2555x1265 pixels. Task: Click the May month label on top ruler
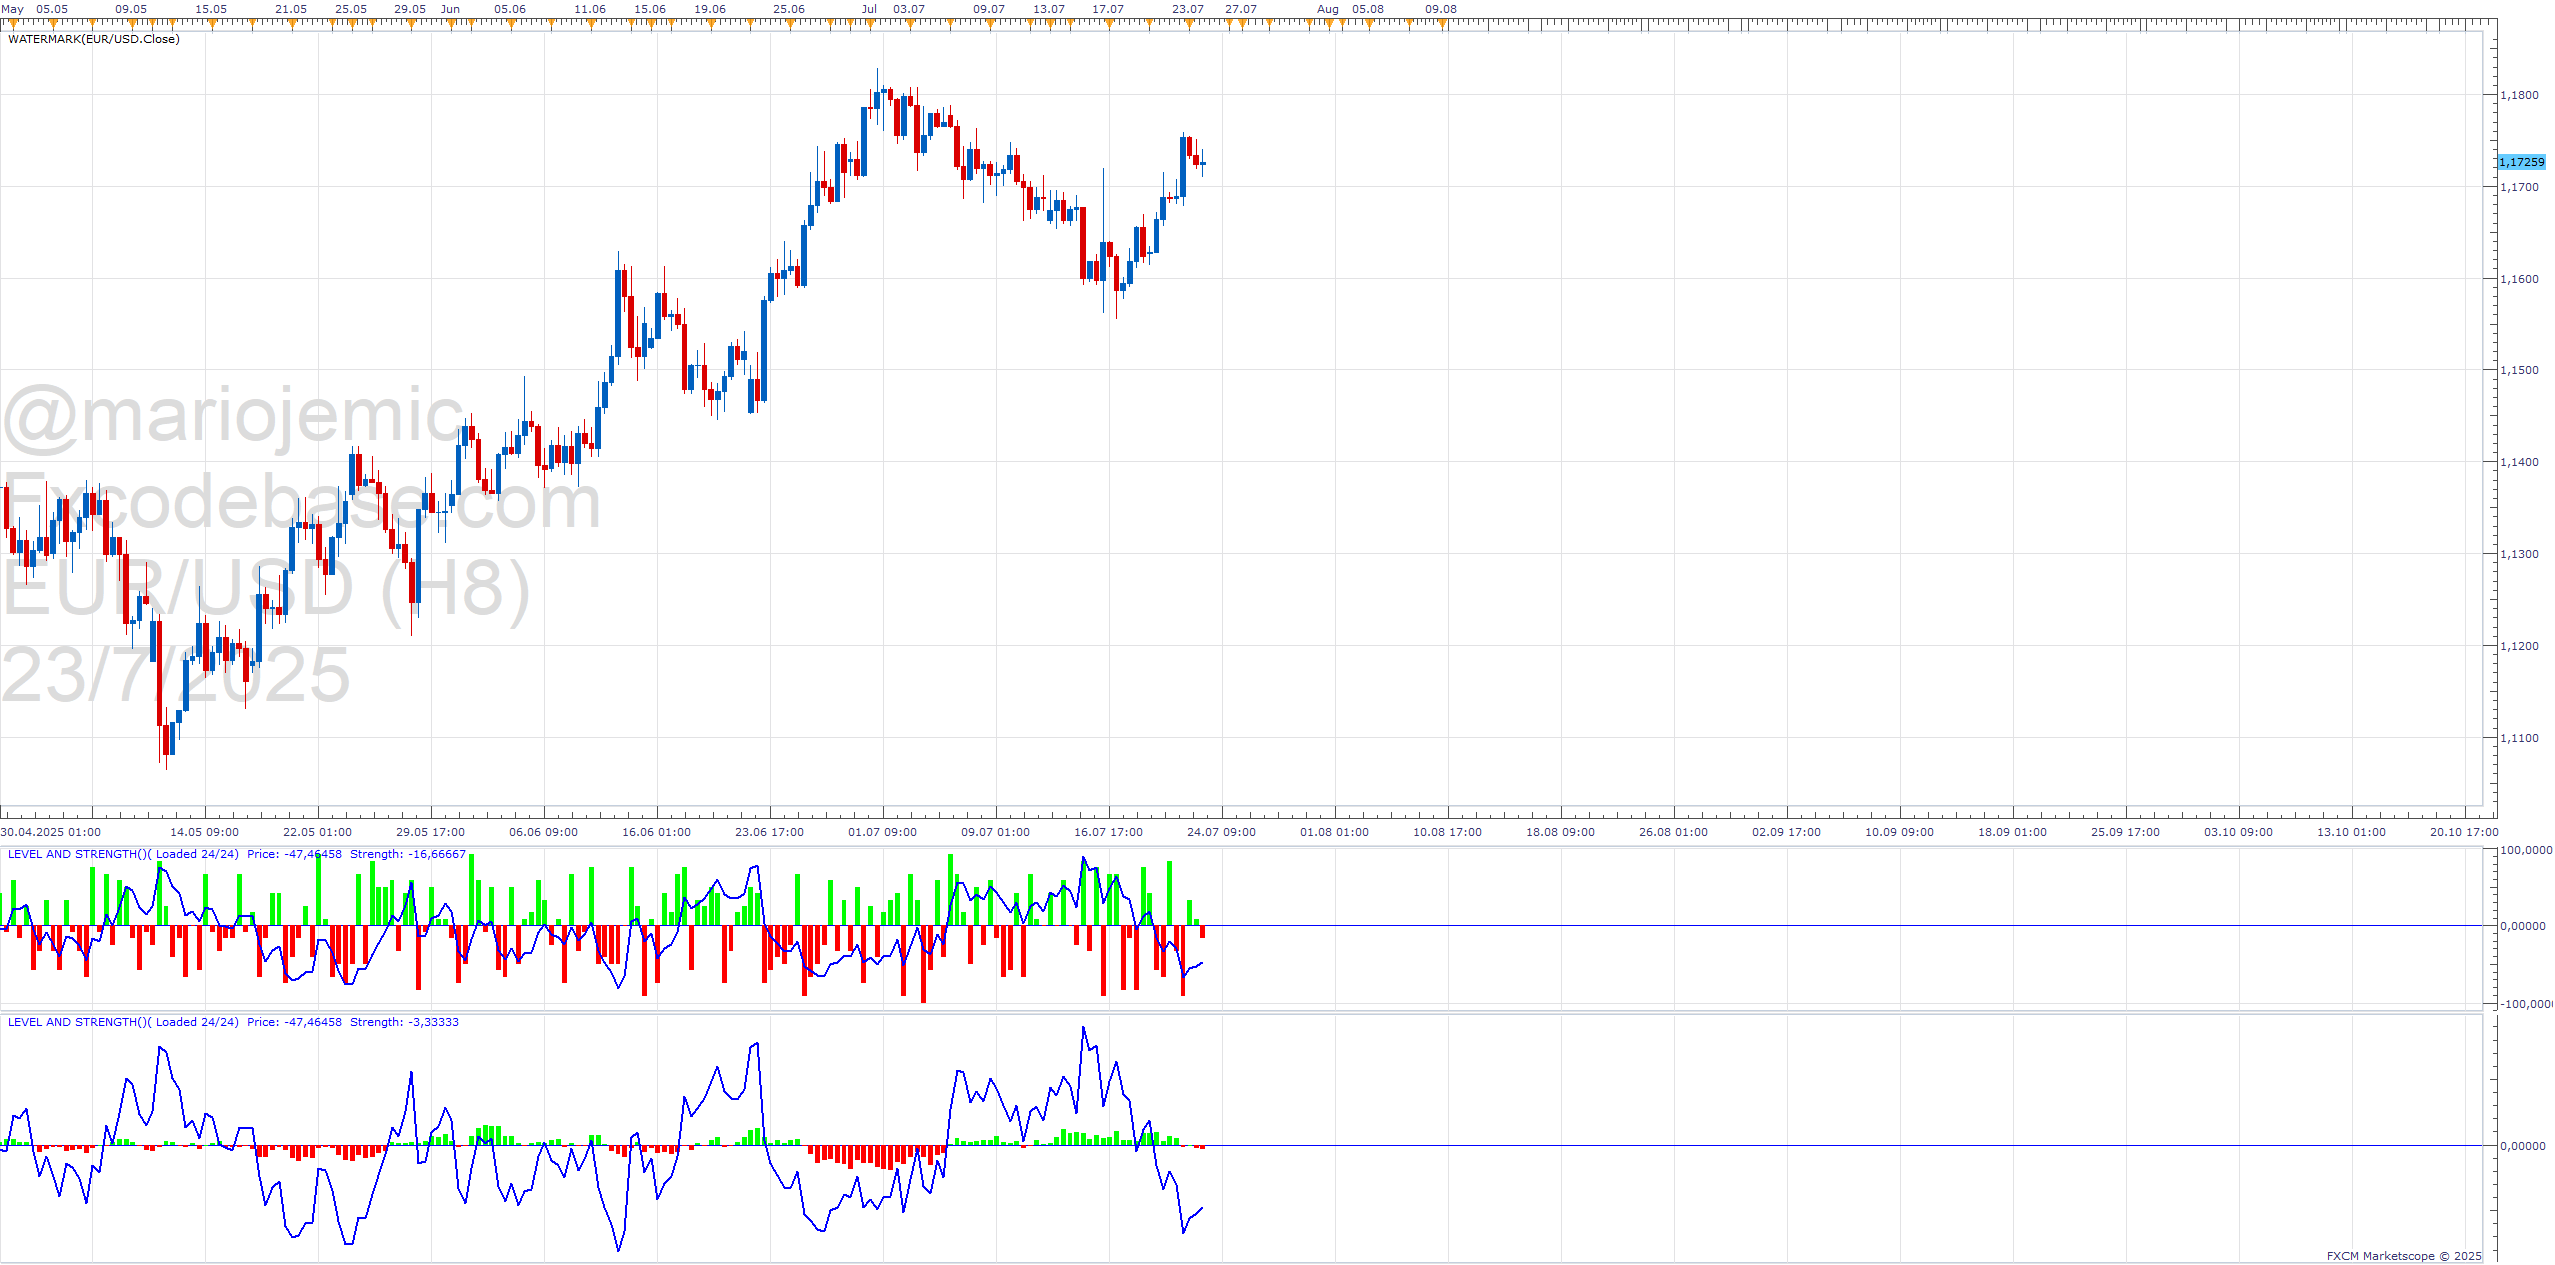pyautogui.click(x=13, y=9)
